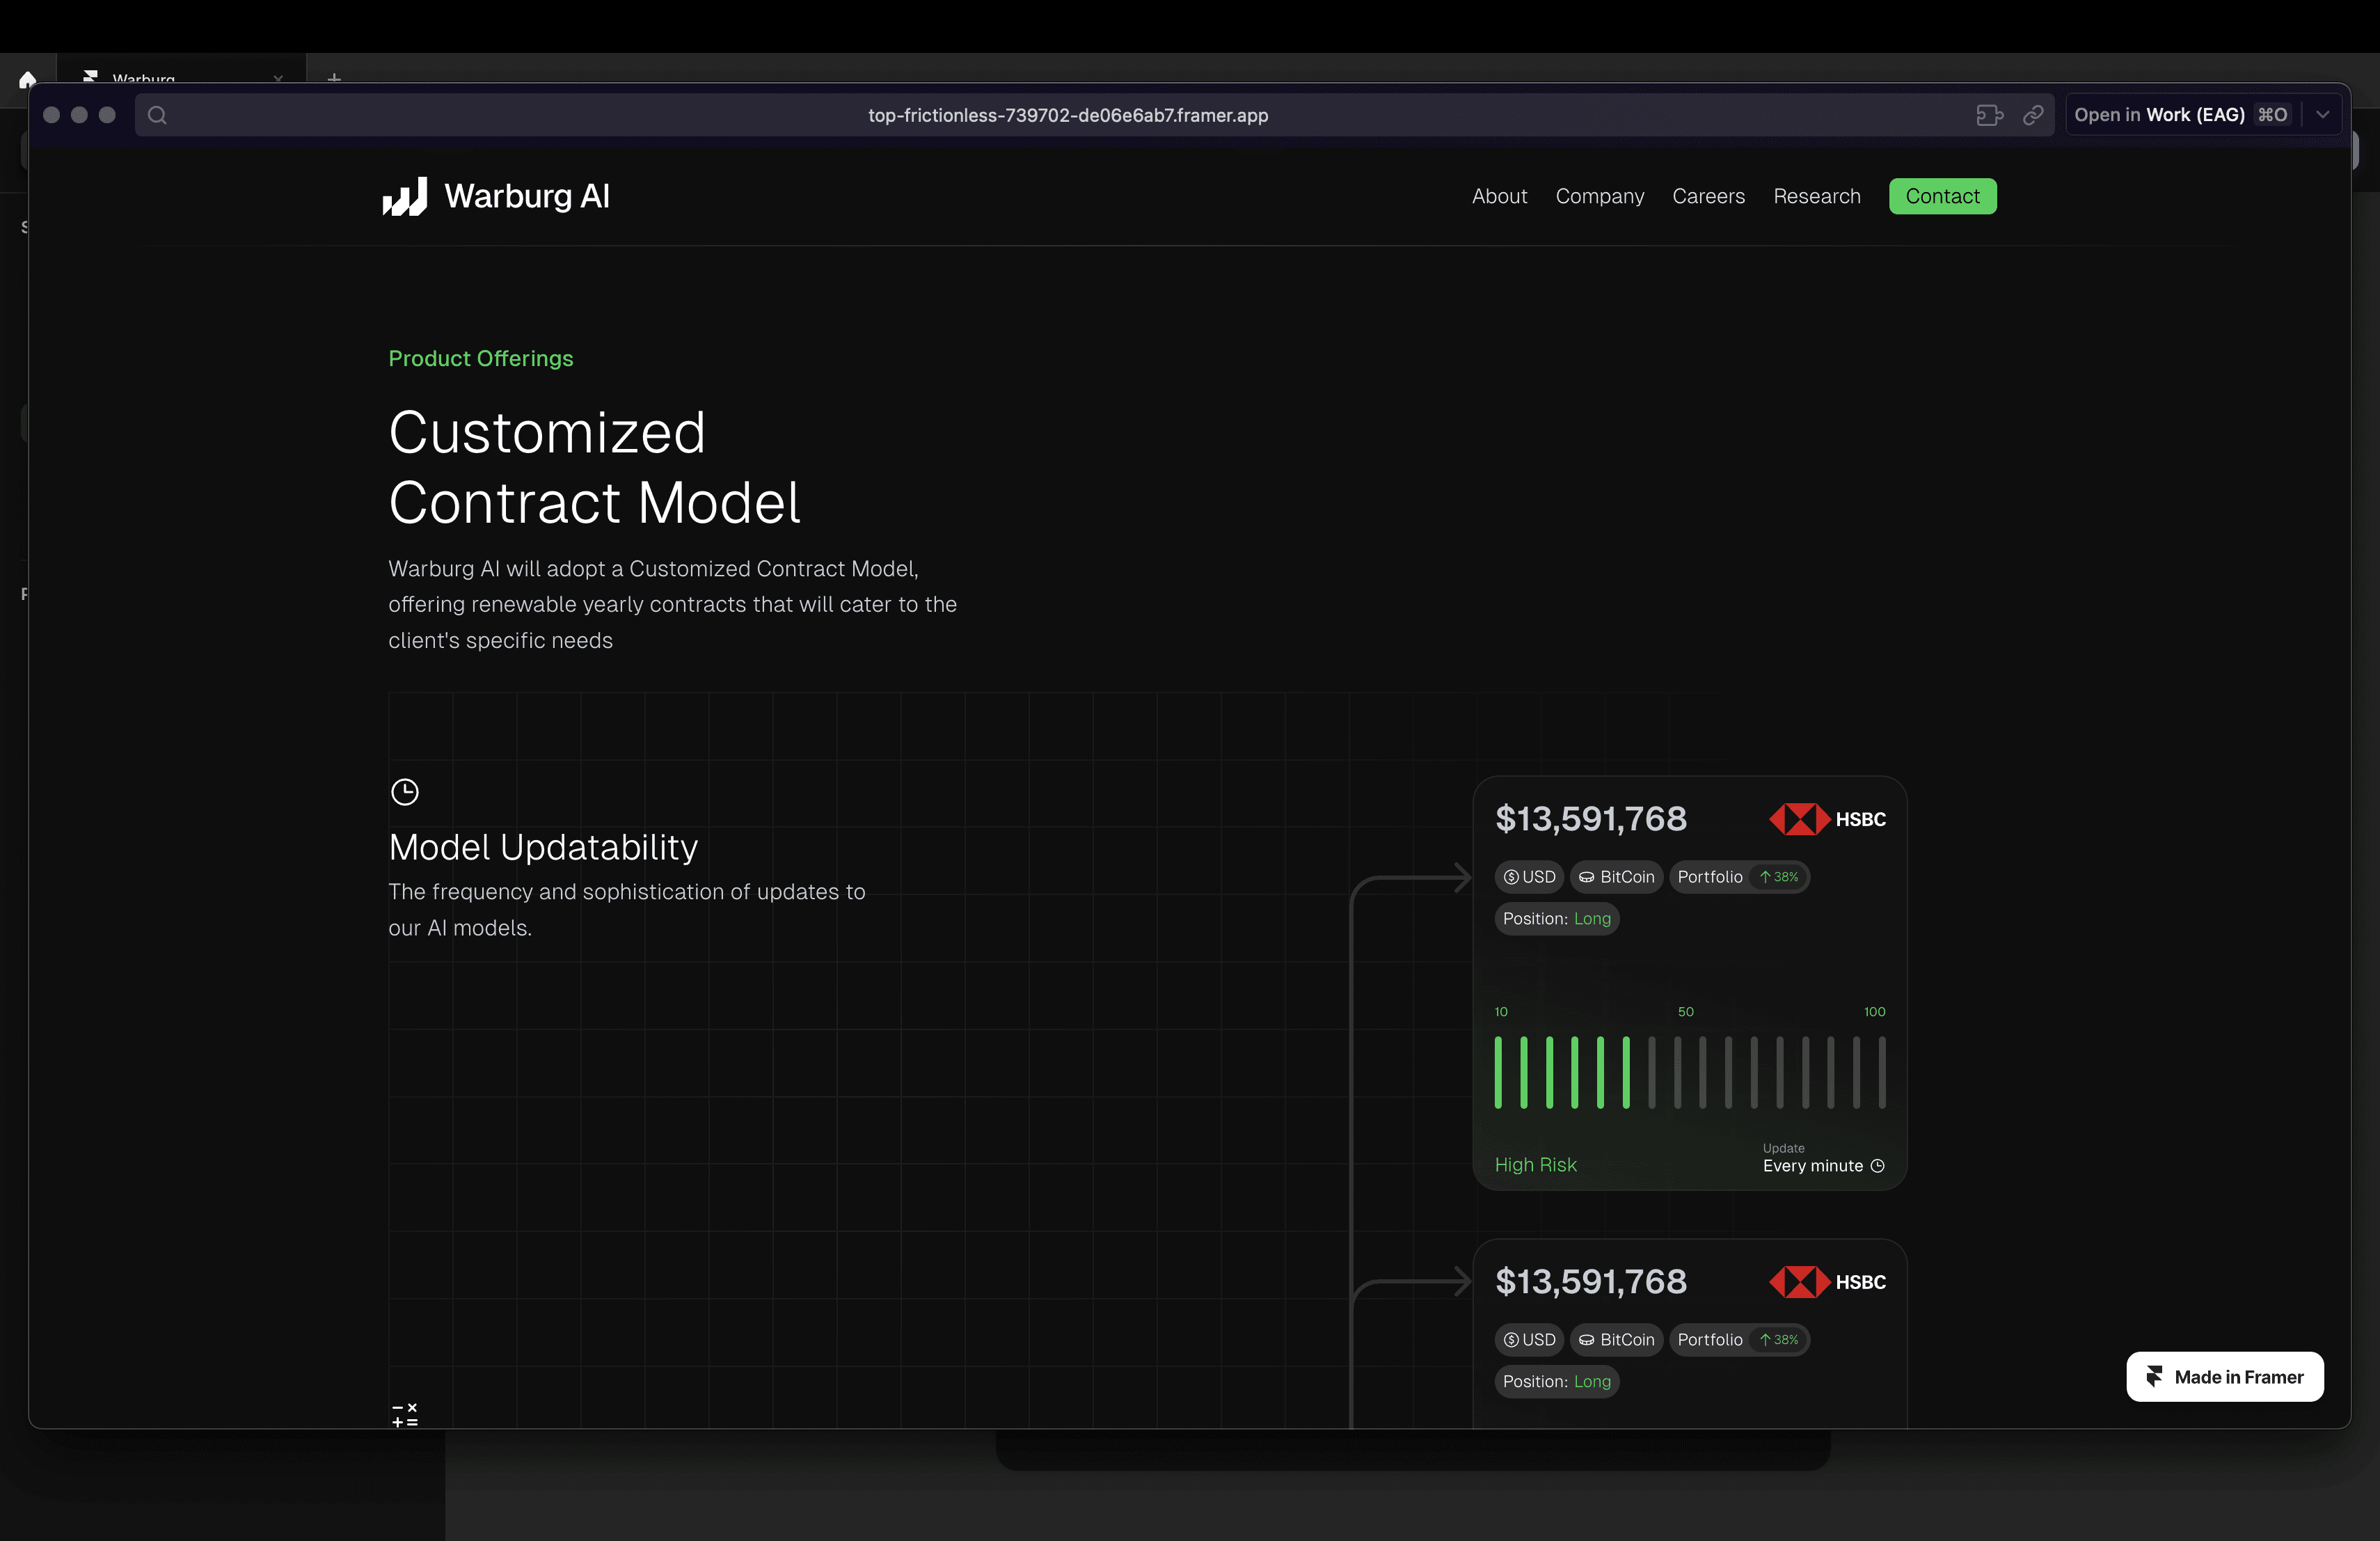2380x1541 pixels.
Task: Click the HSBC logo in the bottom card
Action: tap(1827, 1282)
